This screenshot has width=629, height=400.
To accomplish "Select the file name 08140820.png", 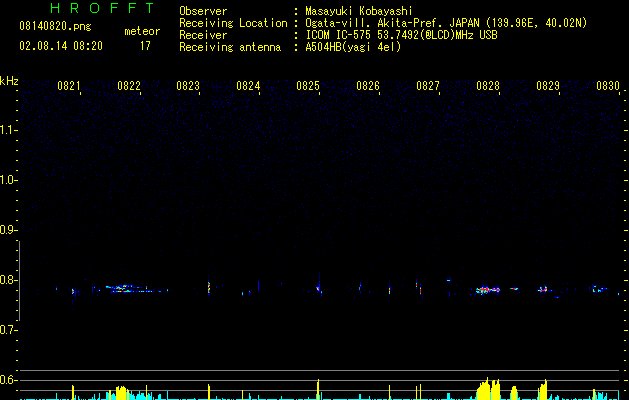I will [55, 26].
